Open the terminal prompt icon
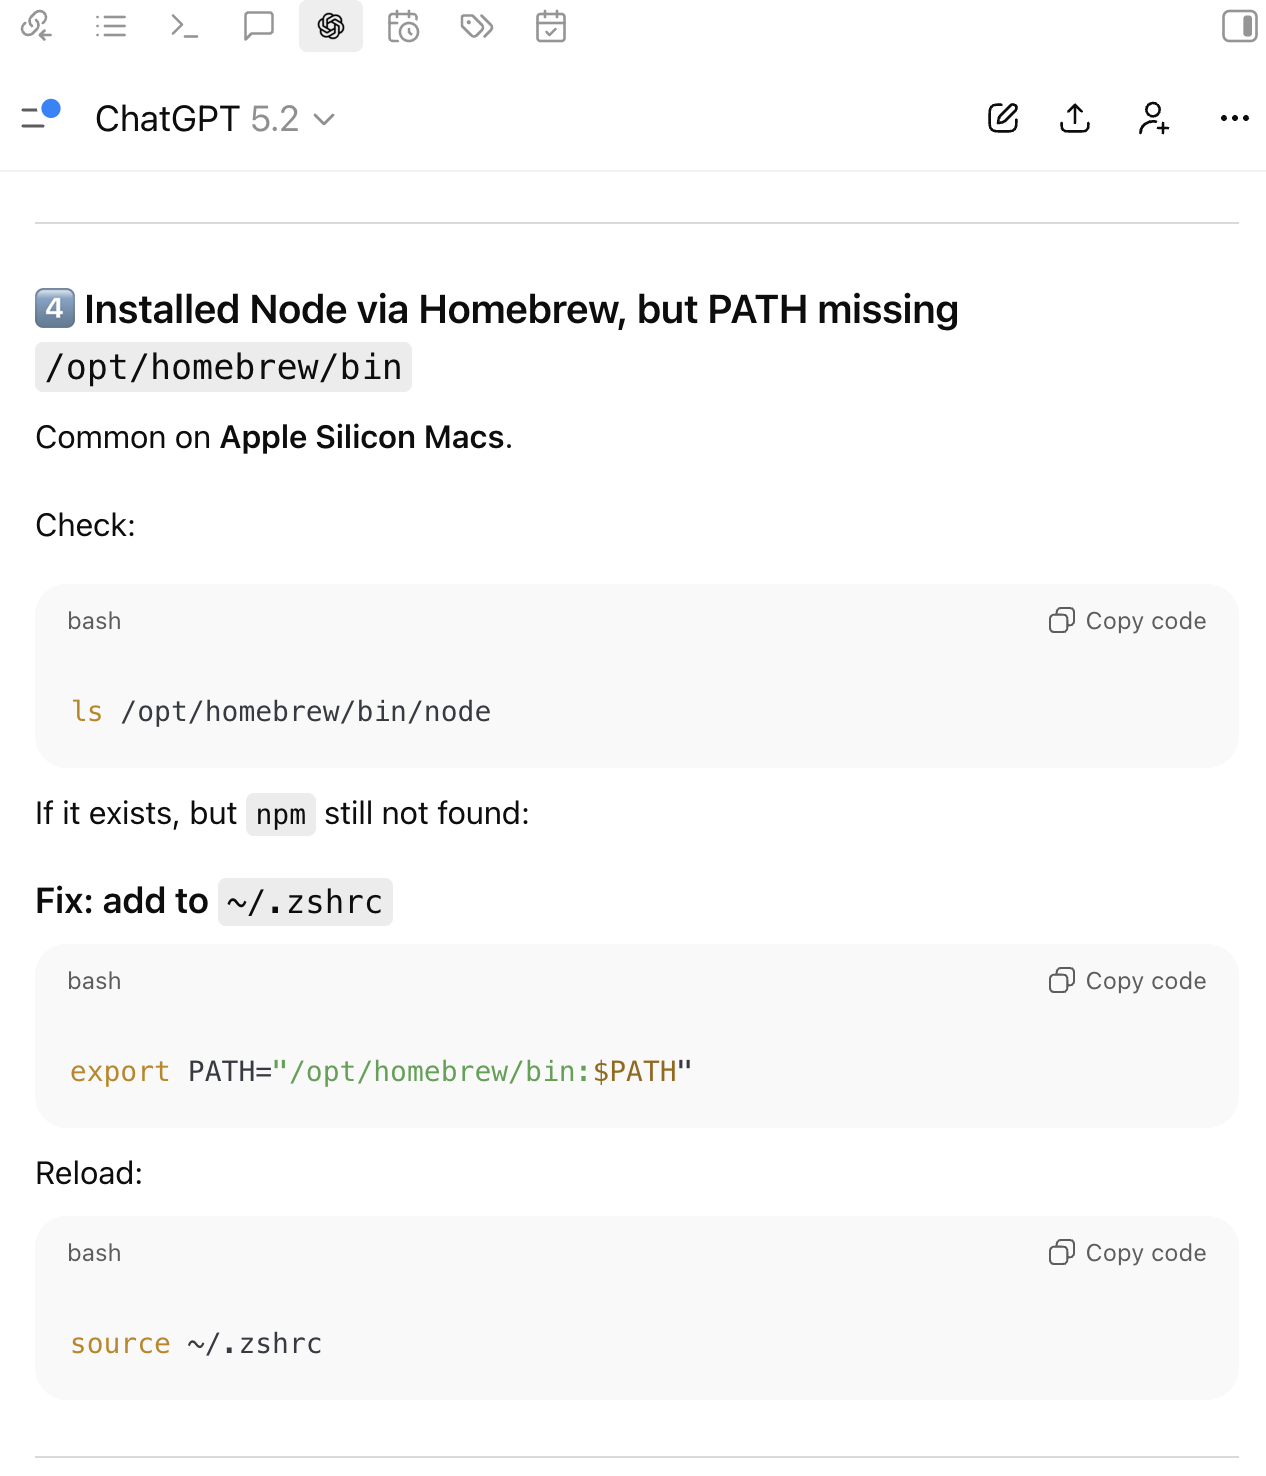The height and width of the screenshot is (1476, 1266). (x=184, y=26)
